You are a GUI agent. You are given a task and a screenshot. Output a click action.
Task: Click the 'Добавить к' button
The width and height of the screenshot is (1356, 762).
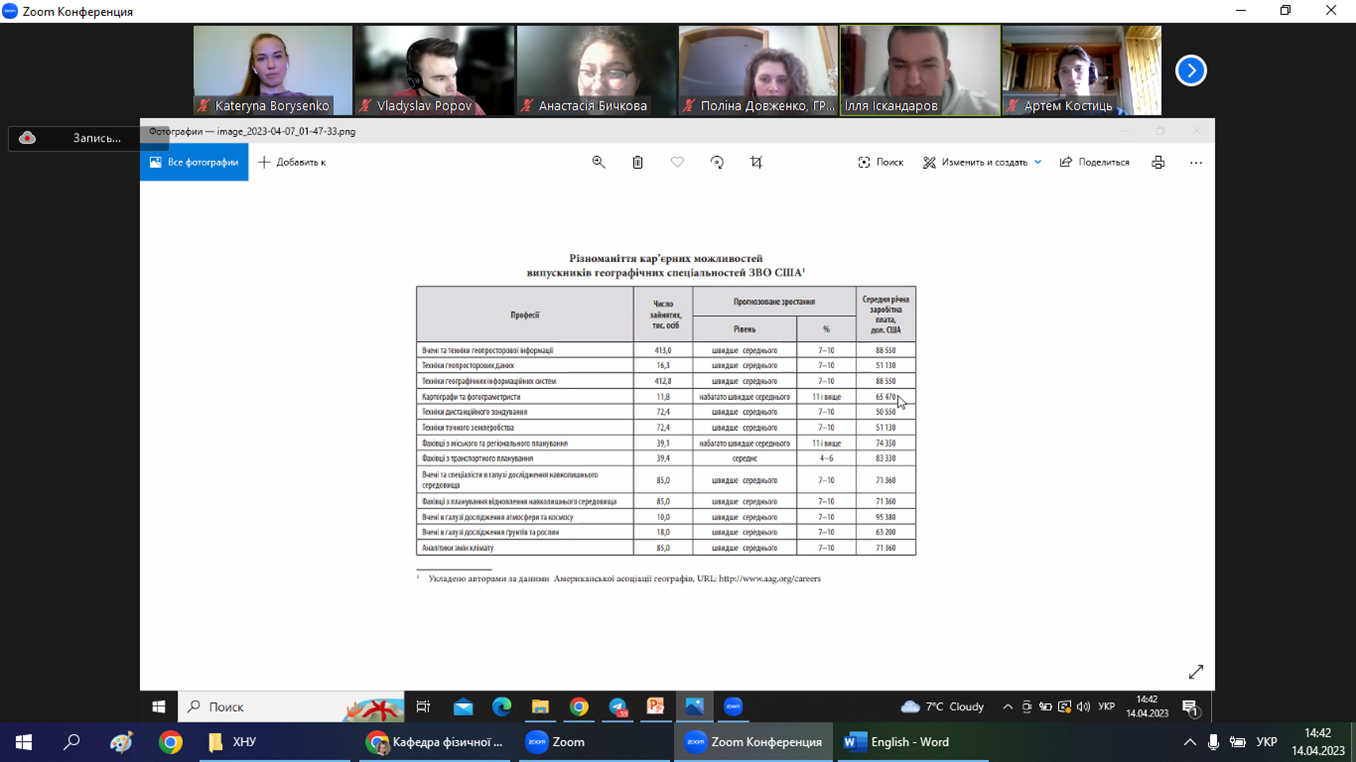(x=292, y=162)
